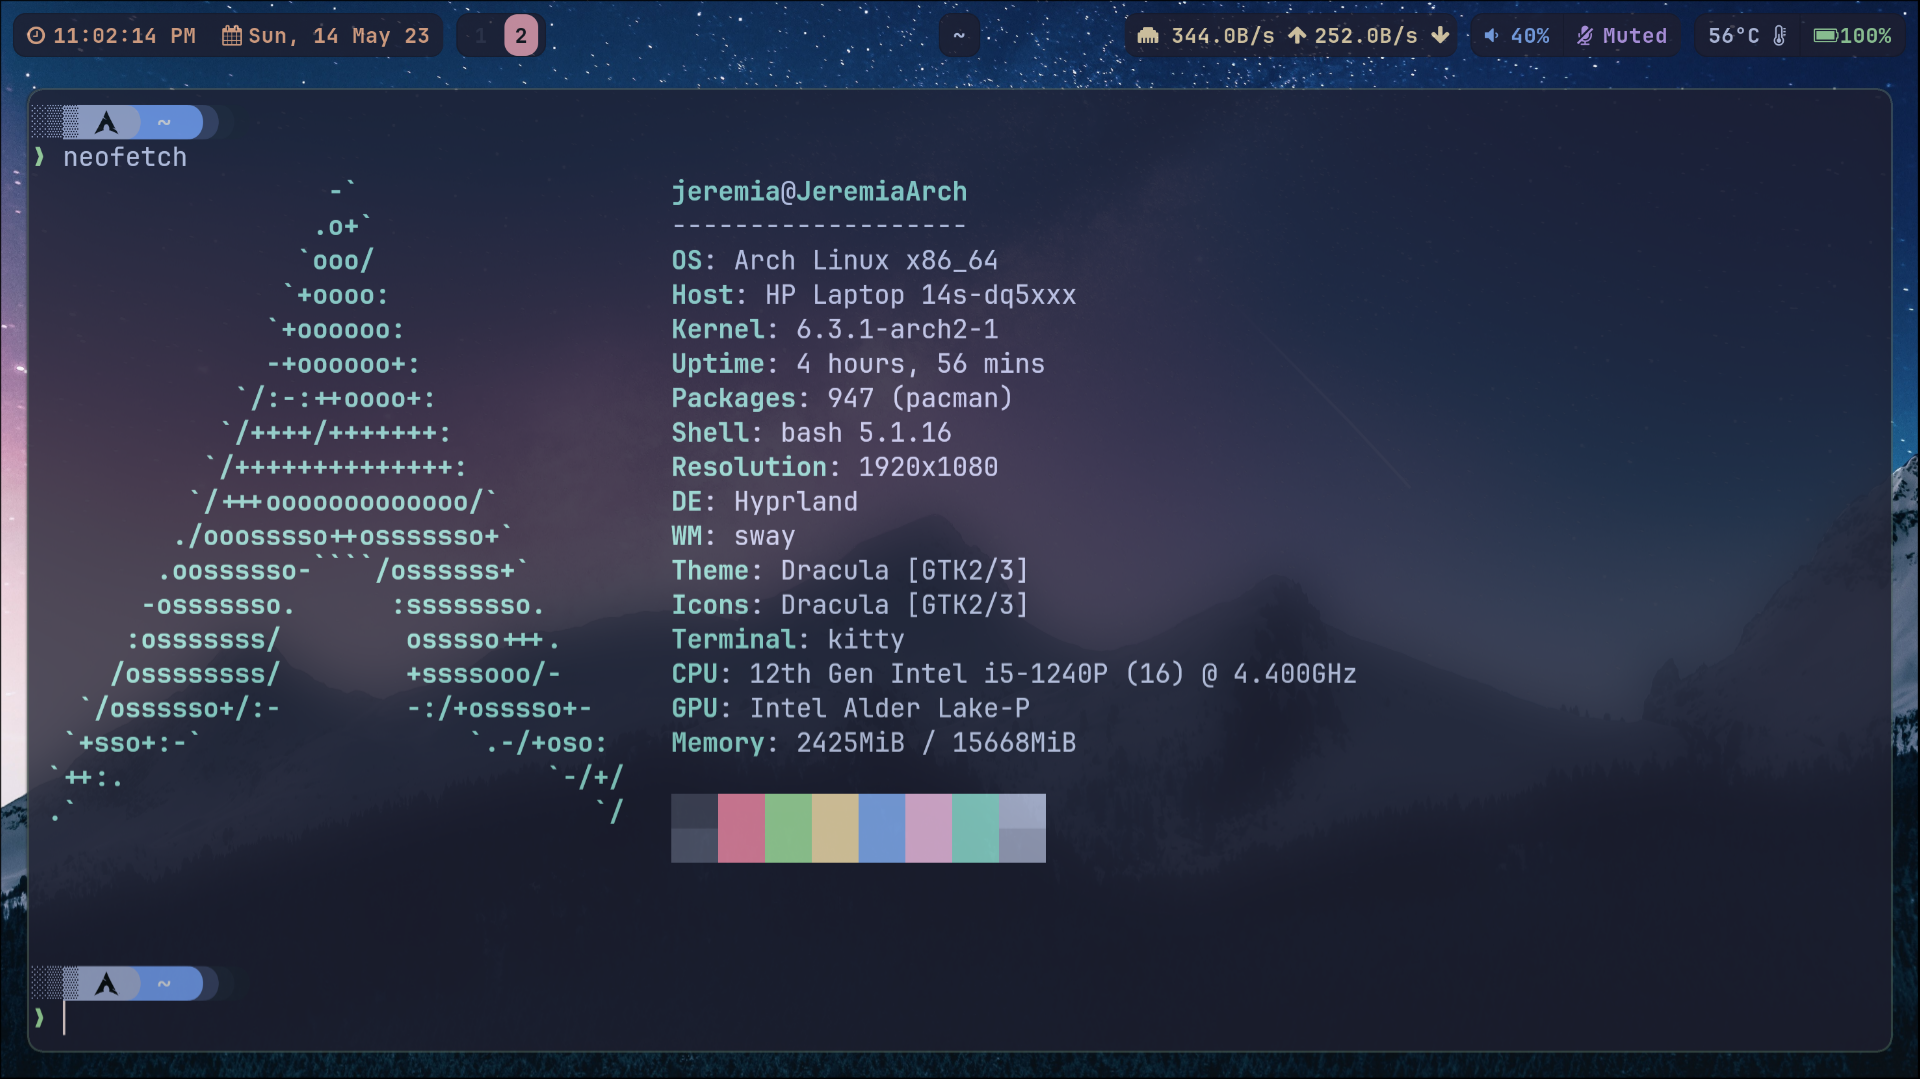1920x1079 pixels.
Task: Click the clock icon beside 11:02:14 PM
Action: coord(36,36)
